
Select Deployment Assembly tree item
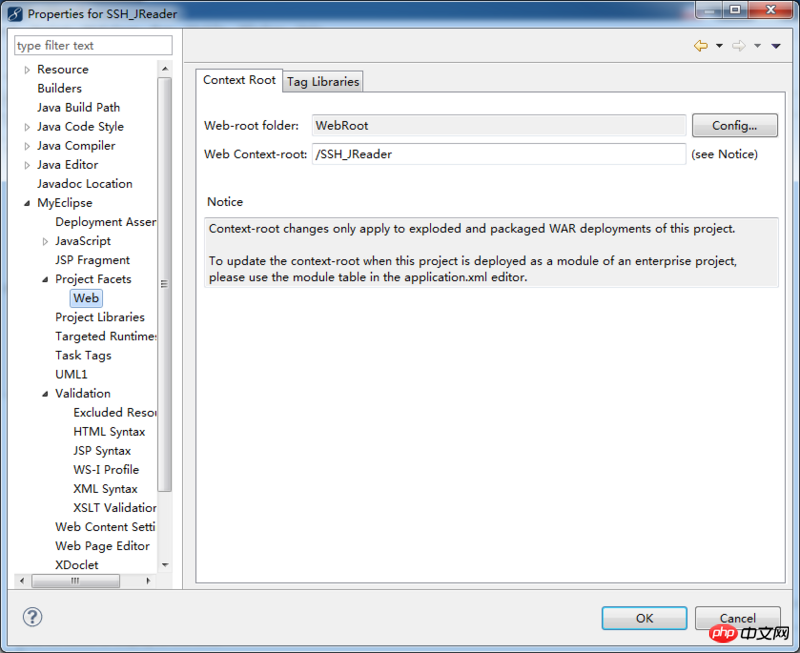coord(106,222)
